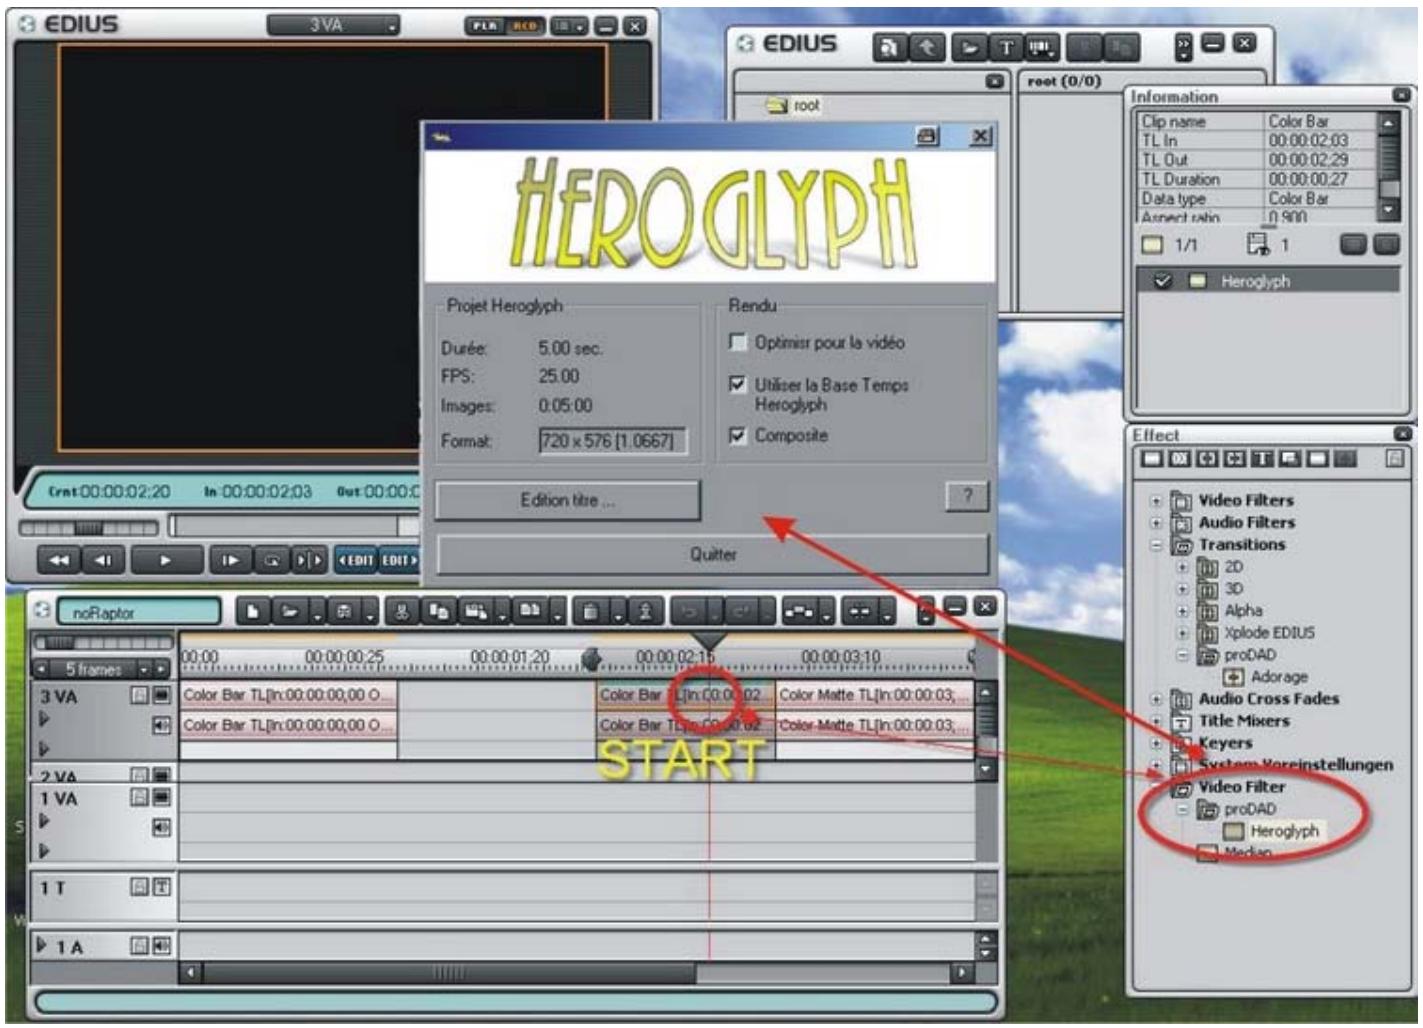The image size is (1423, 1028).
Task: Jump to the next edit point
Action: point(399,560)
